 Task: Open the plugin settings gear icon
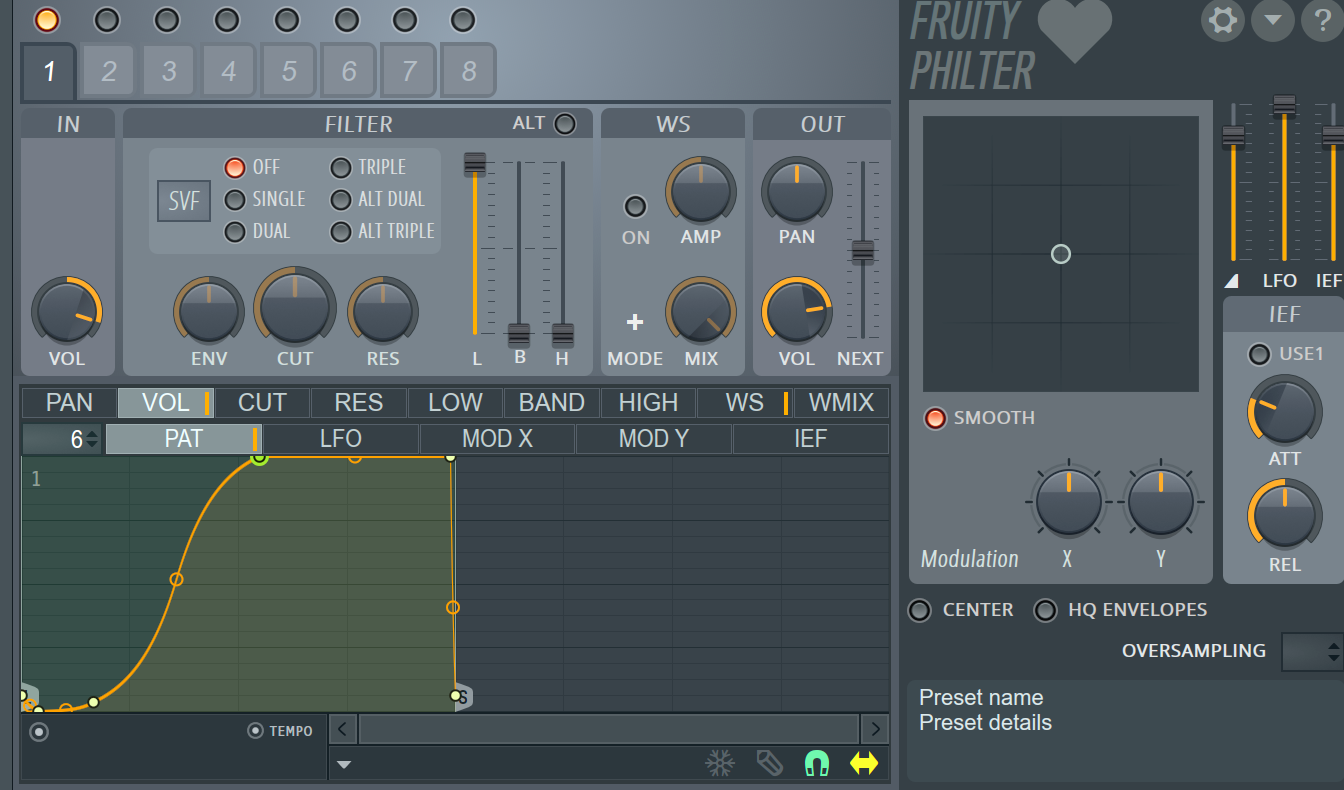point(1223,20)
